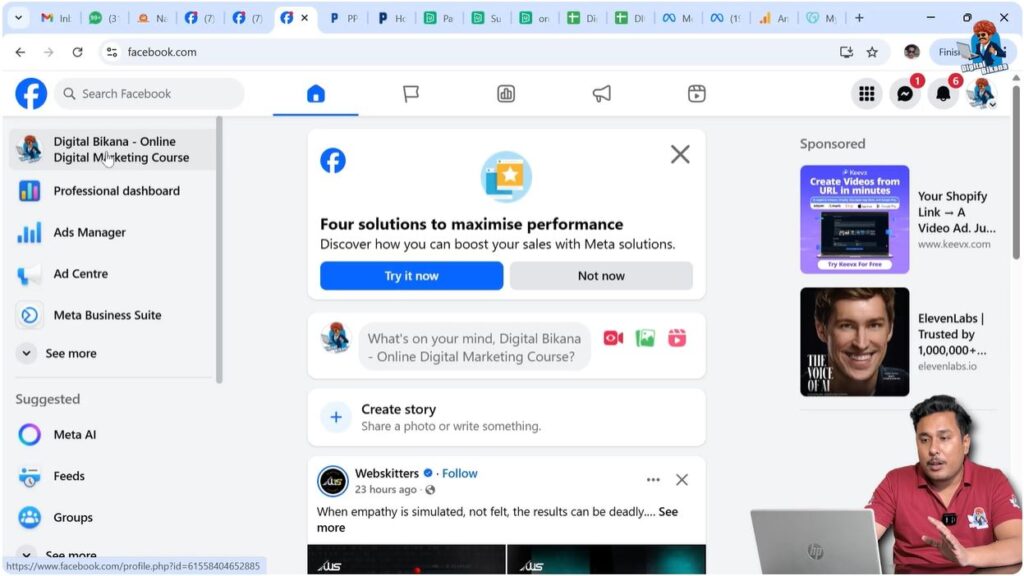The width and height of the screenshot is (1024, 576).
Task: Go back in the browser
Action: coord(20,52)
